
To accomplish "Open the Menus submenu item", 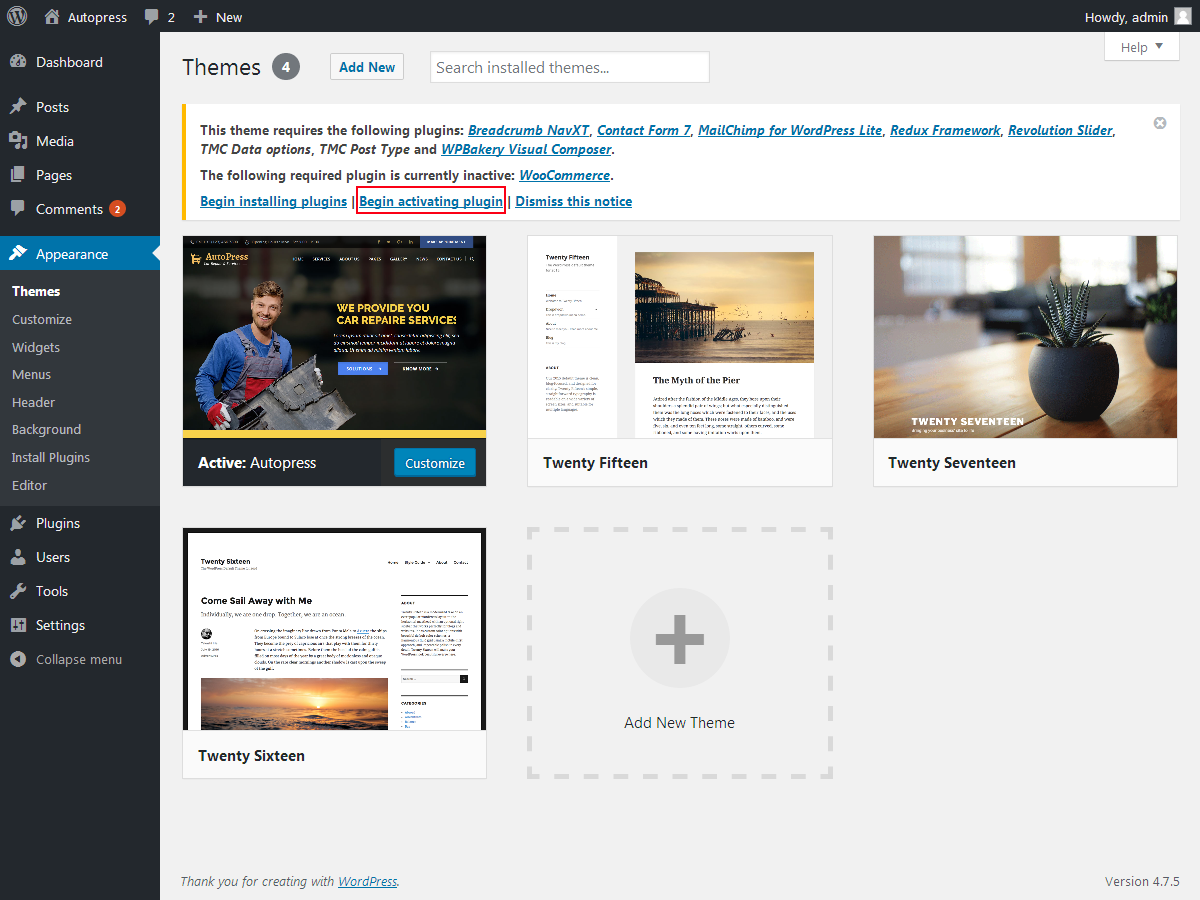I will coord(32,374).
